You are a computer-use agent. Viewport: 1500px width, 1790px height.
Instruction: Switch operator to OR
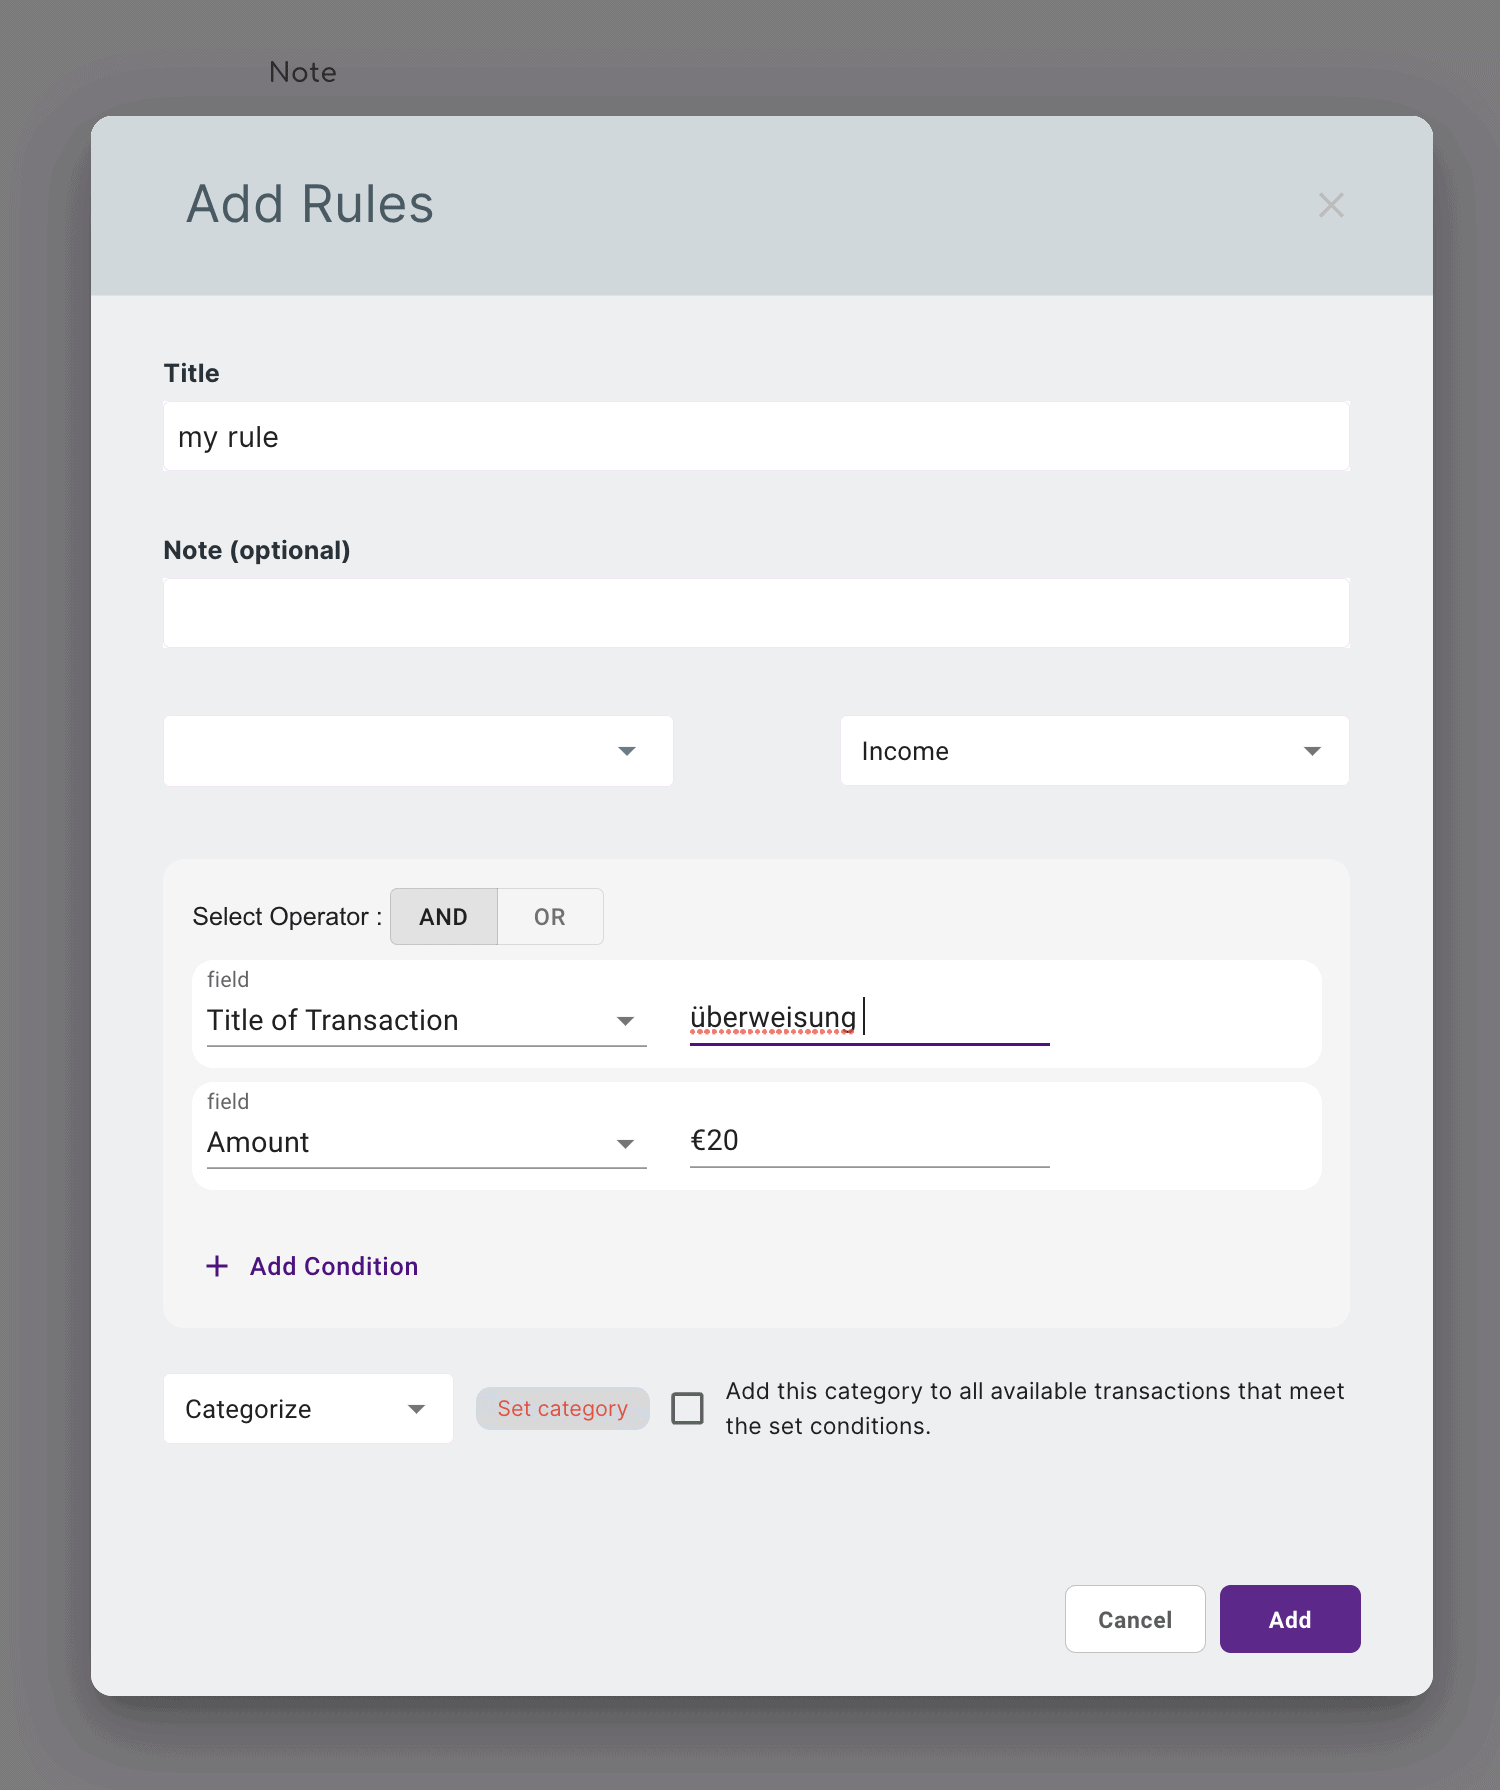tap(549, 917)
